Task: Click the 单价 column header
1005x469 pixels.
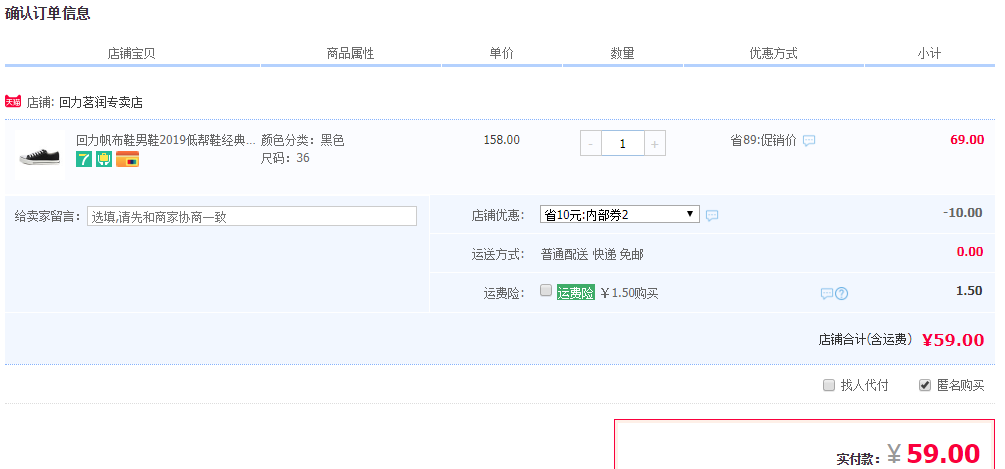Action: pyautogui.click(x=501, y=54)
